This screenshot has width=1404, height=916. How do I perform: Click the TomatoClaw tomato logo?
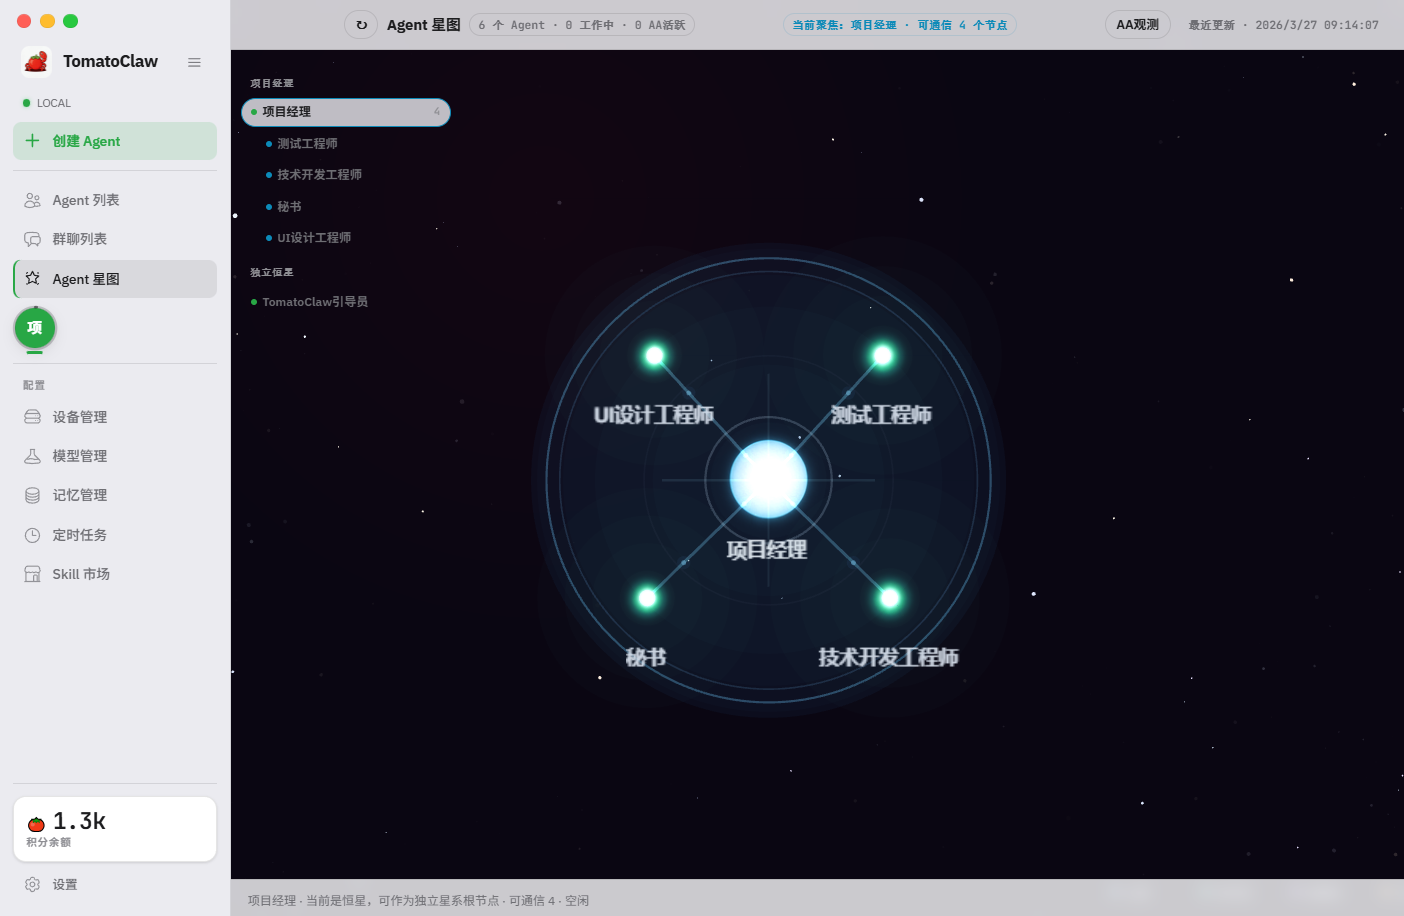tap(35, 61)
